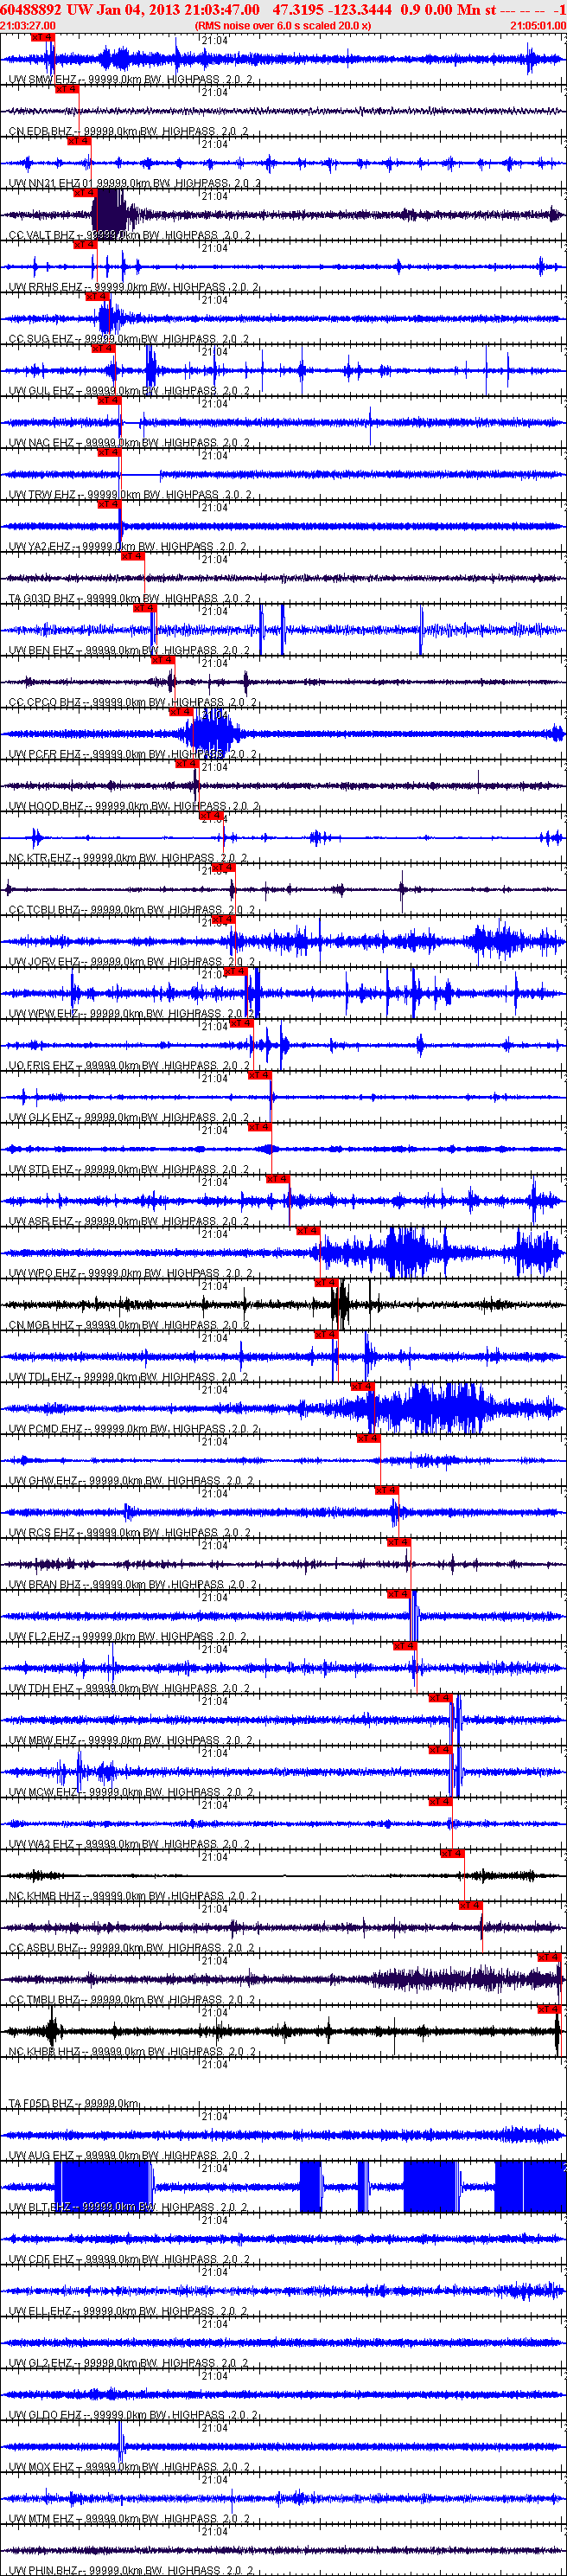This screenshot has height=2576, width=567.
Task: Click the UW BLT EHZ station label
Action: pyautogui.click(x=39, y=2208)
